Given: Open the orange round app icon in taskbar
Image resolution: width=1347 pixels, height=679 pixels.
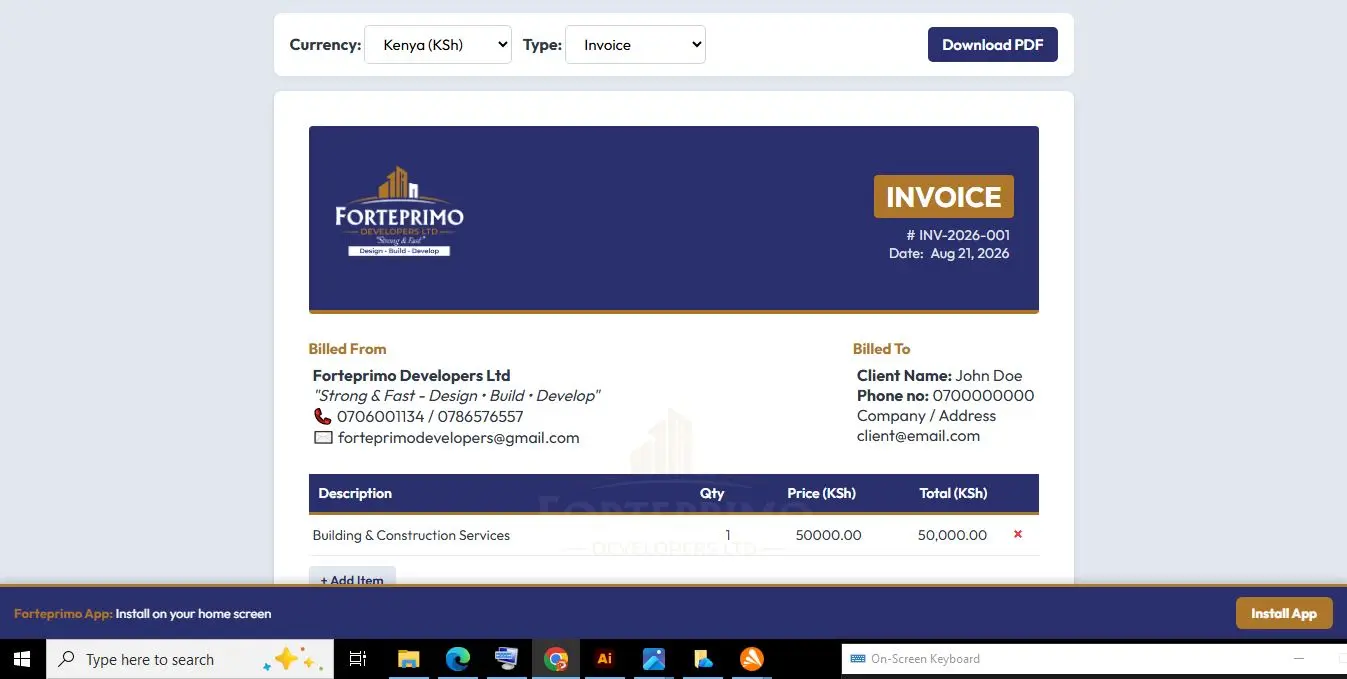Looking at the screenshot, I should click(x=752, y=659).
